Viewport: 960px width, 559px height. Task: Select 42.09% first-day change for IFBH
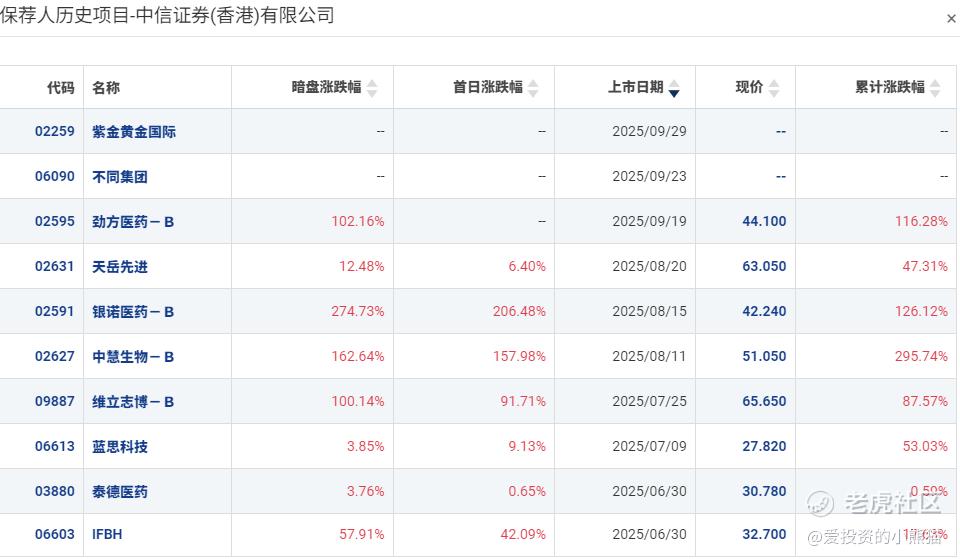pyautogui.click(x=523, y=534)
